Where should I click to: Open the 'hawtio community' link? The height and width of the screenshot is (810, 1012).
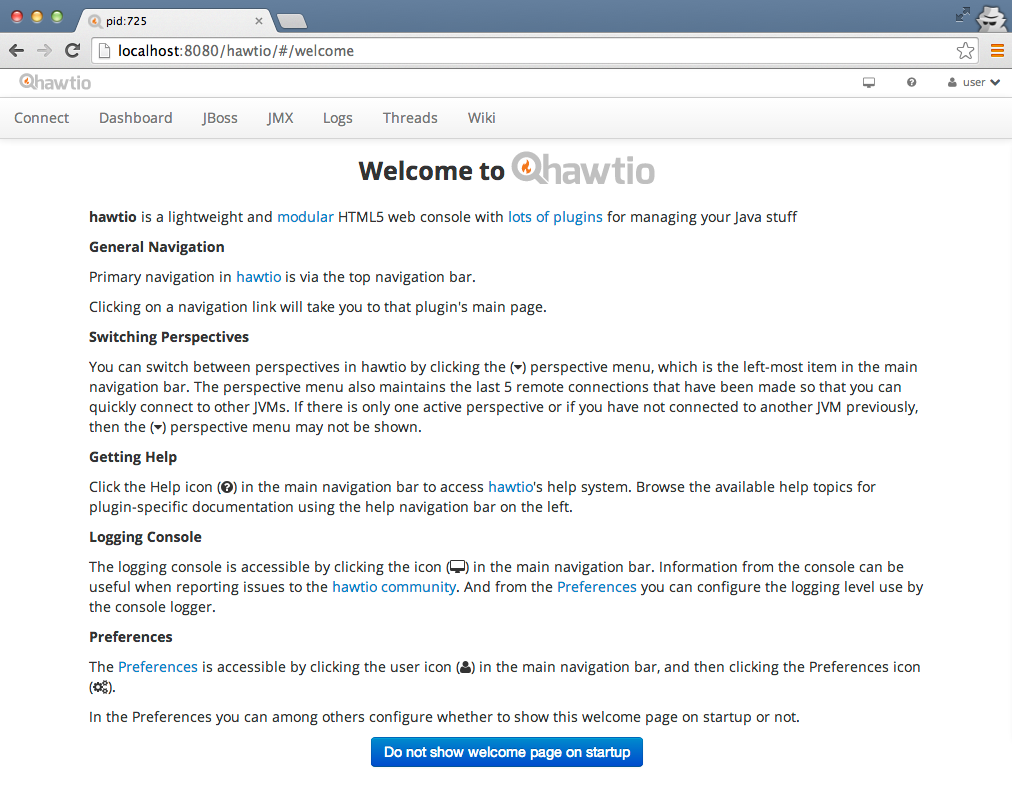tap(394, 587)
